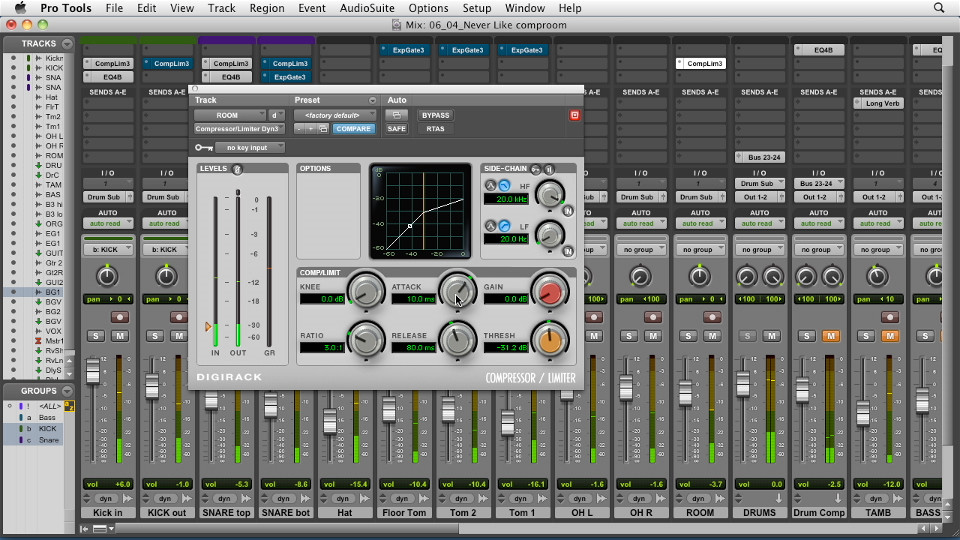
Task: Toggle the LF filter enable IN button
Action: click(x=568, y=251)
